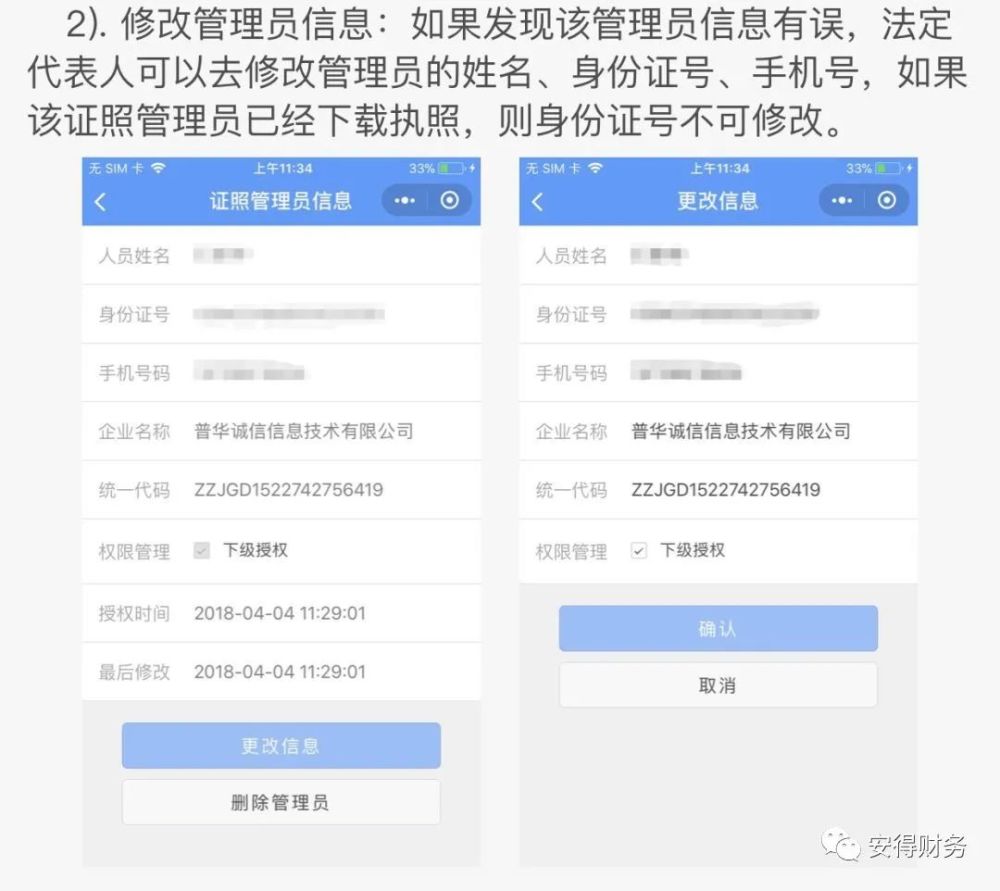Edit 手机号码 field in 更改信息 form
1000x891 pixels.
718,372
